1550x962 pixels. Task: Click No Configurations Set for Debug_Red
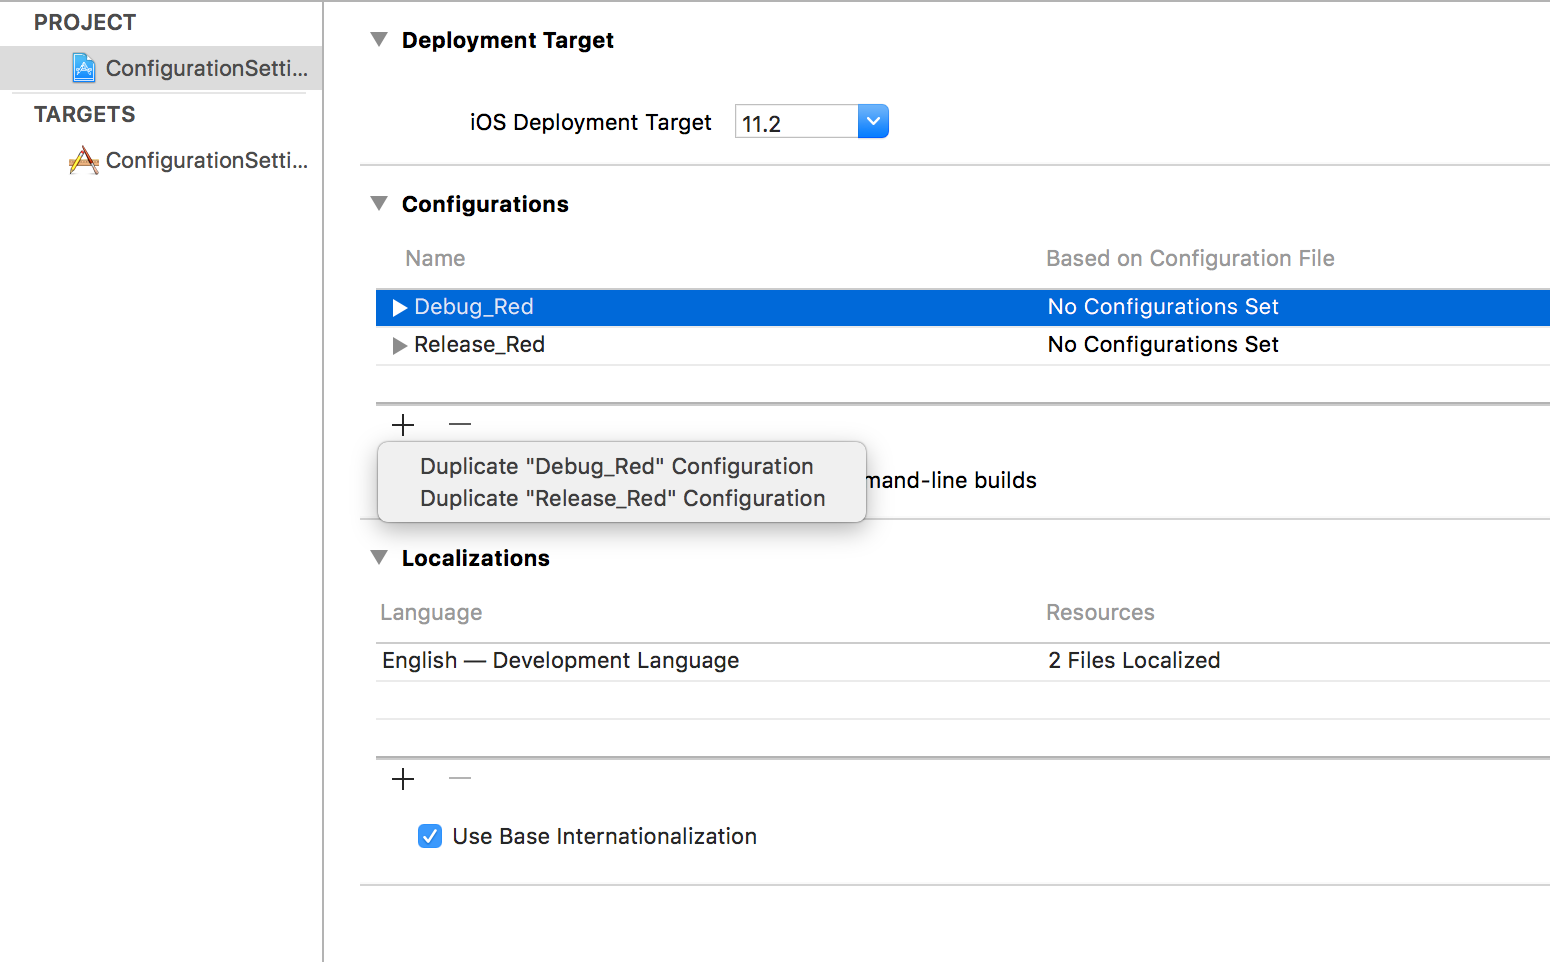[1163, 307]
